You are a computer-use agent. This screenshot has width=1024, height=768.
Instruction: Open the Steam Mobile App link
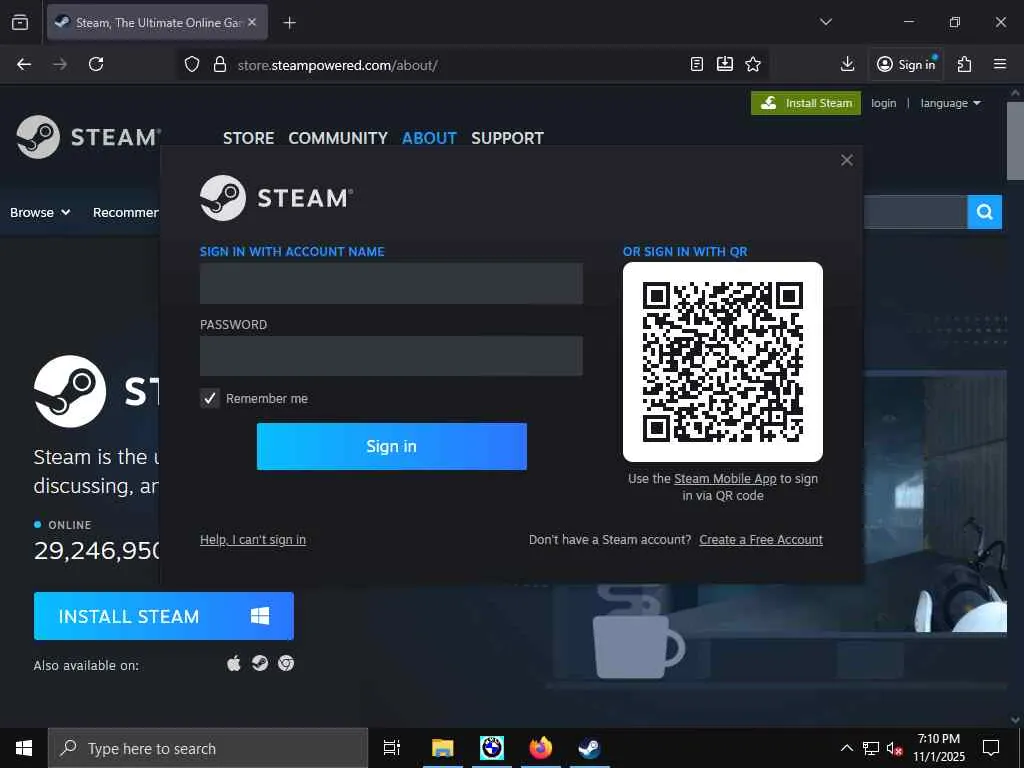coord(725,479)
